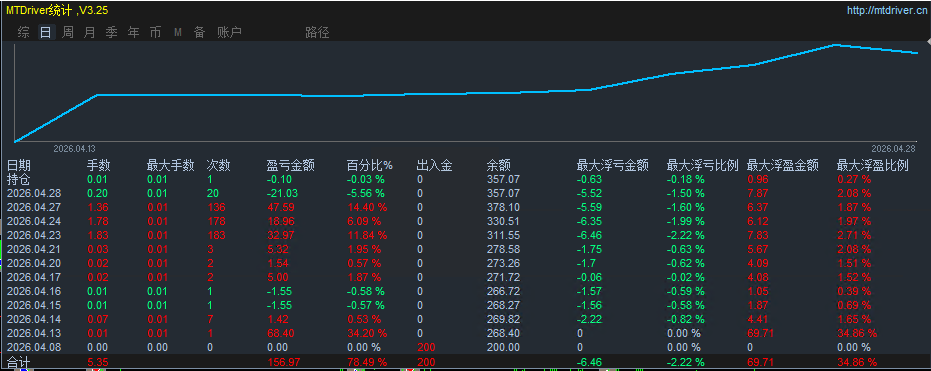Screen dimensions: 931x371
Task: Select the 2026.04.27 row date
Action: click(x=34, y=207)
